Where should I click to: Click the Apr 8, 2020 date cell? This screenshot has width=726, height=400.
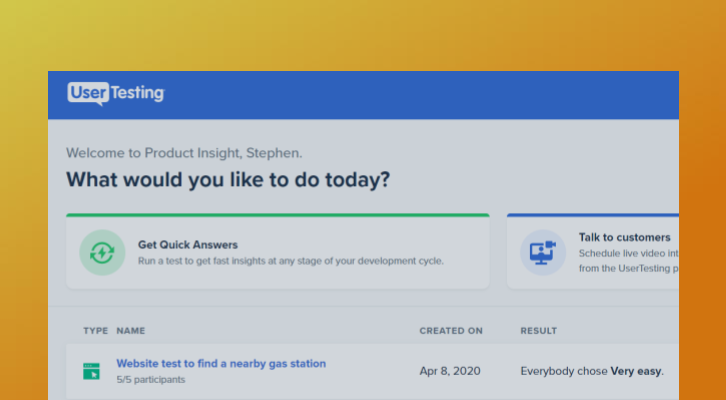450,371
